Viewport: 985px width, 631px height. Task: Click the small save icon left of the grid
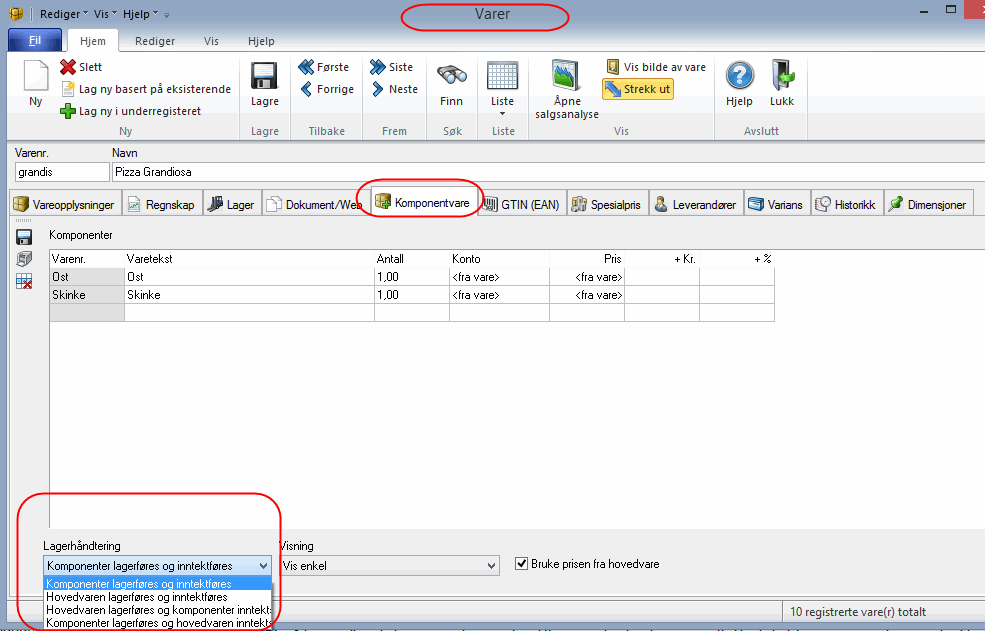(24, 237)
